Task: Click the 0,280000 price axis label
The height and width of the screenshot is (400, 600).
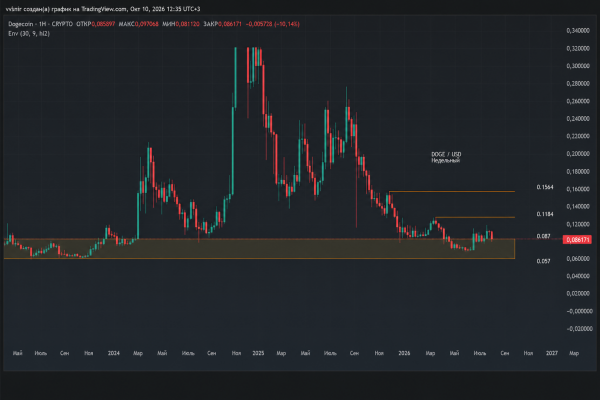Action: [x=578, y=83]
